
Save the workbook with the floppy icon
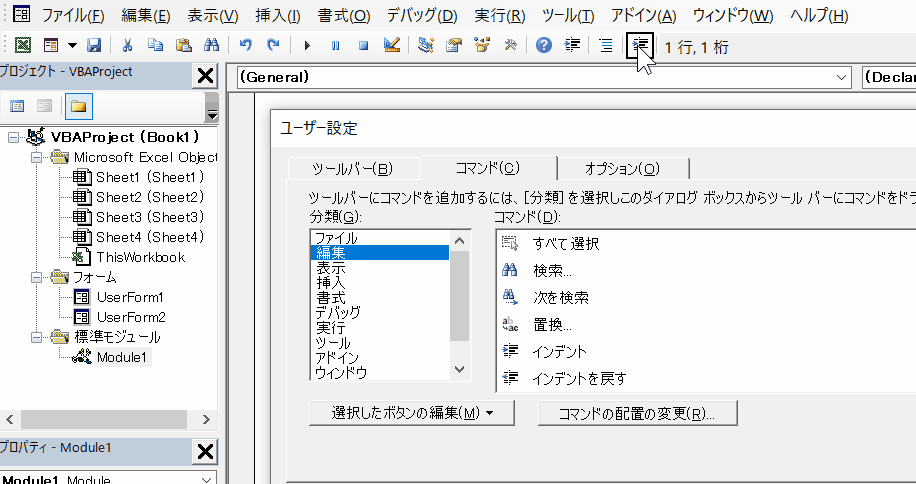93,45
